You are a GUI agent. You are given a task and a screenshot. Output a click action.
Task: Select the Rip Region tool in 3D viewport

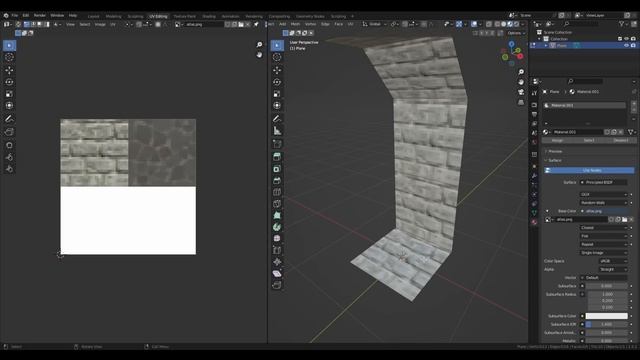click(277, 285)
